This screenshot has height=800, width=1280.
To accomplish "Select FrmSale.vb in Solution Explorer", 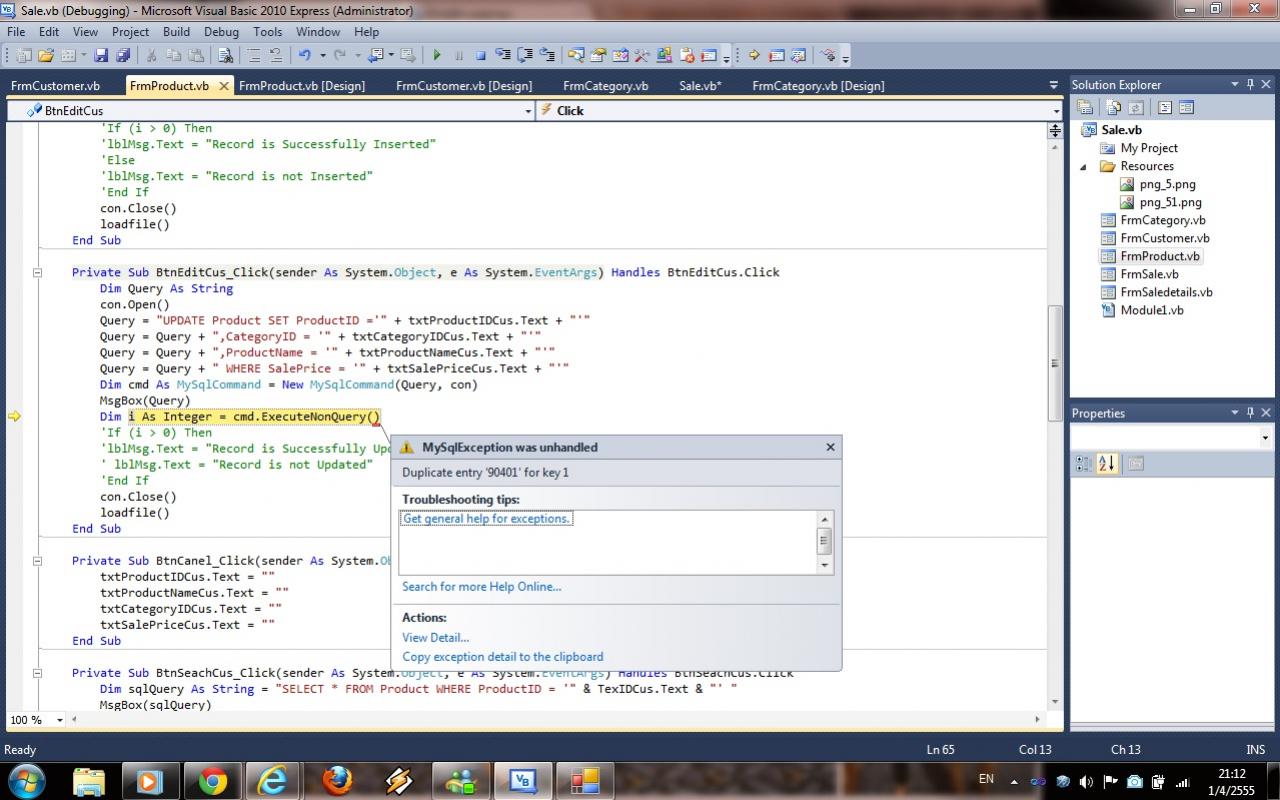I will click(x=1149, y=274).
